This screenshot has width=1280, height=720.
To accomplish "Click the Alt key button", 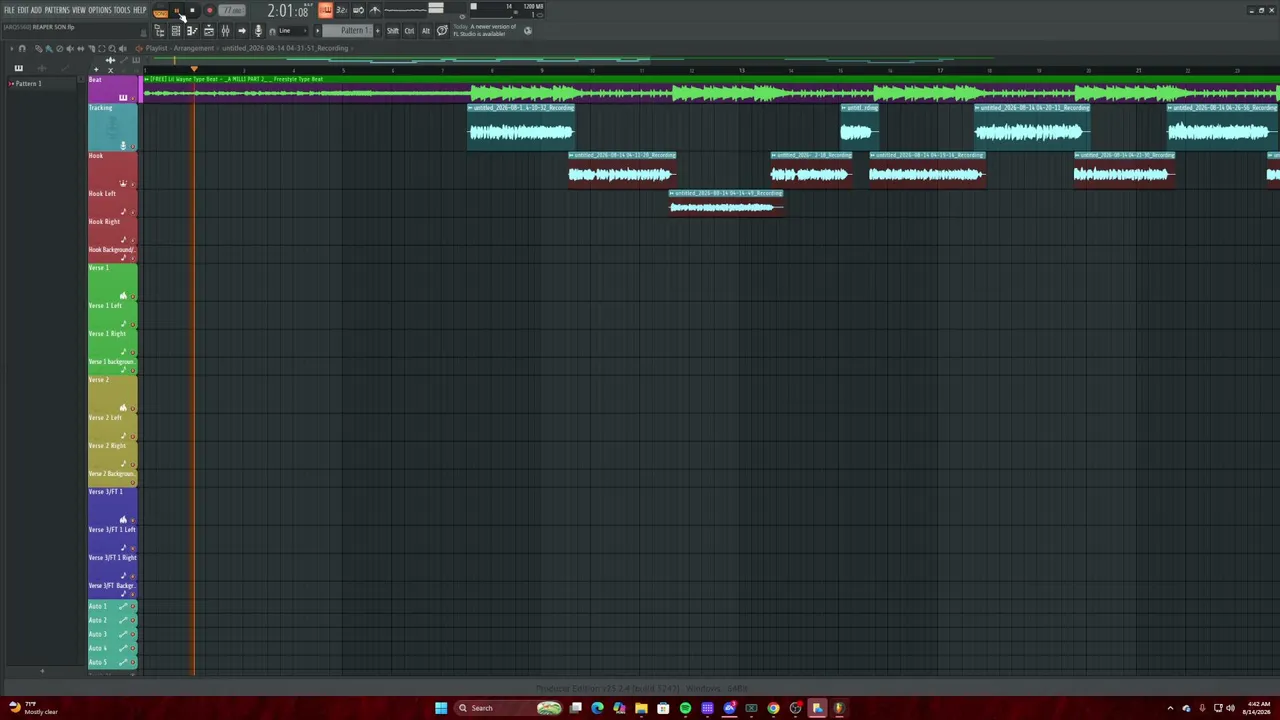I will click(426, 31).
